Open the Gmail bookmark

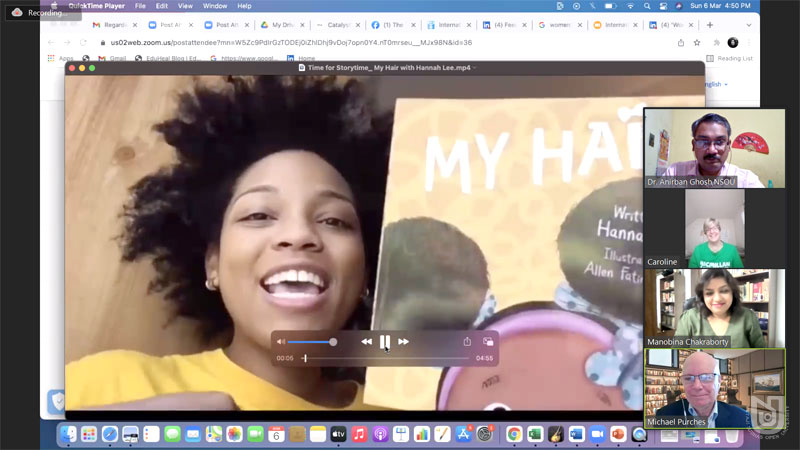point(112,59)
